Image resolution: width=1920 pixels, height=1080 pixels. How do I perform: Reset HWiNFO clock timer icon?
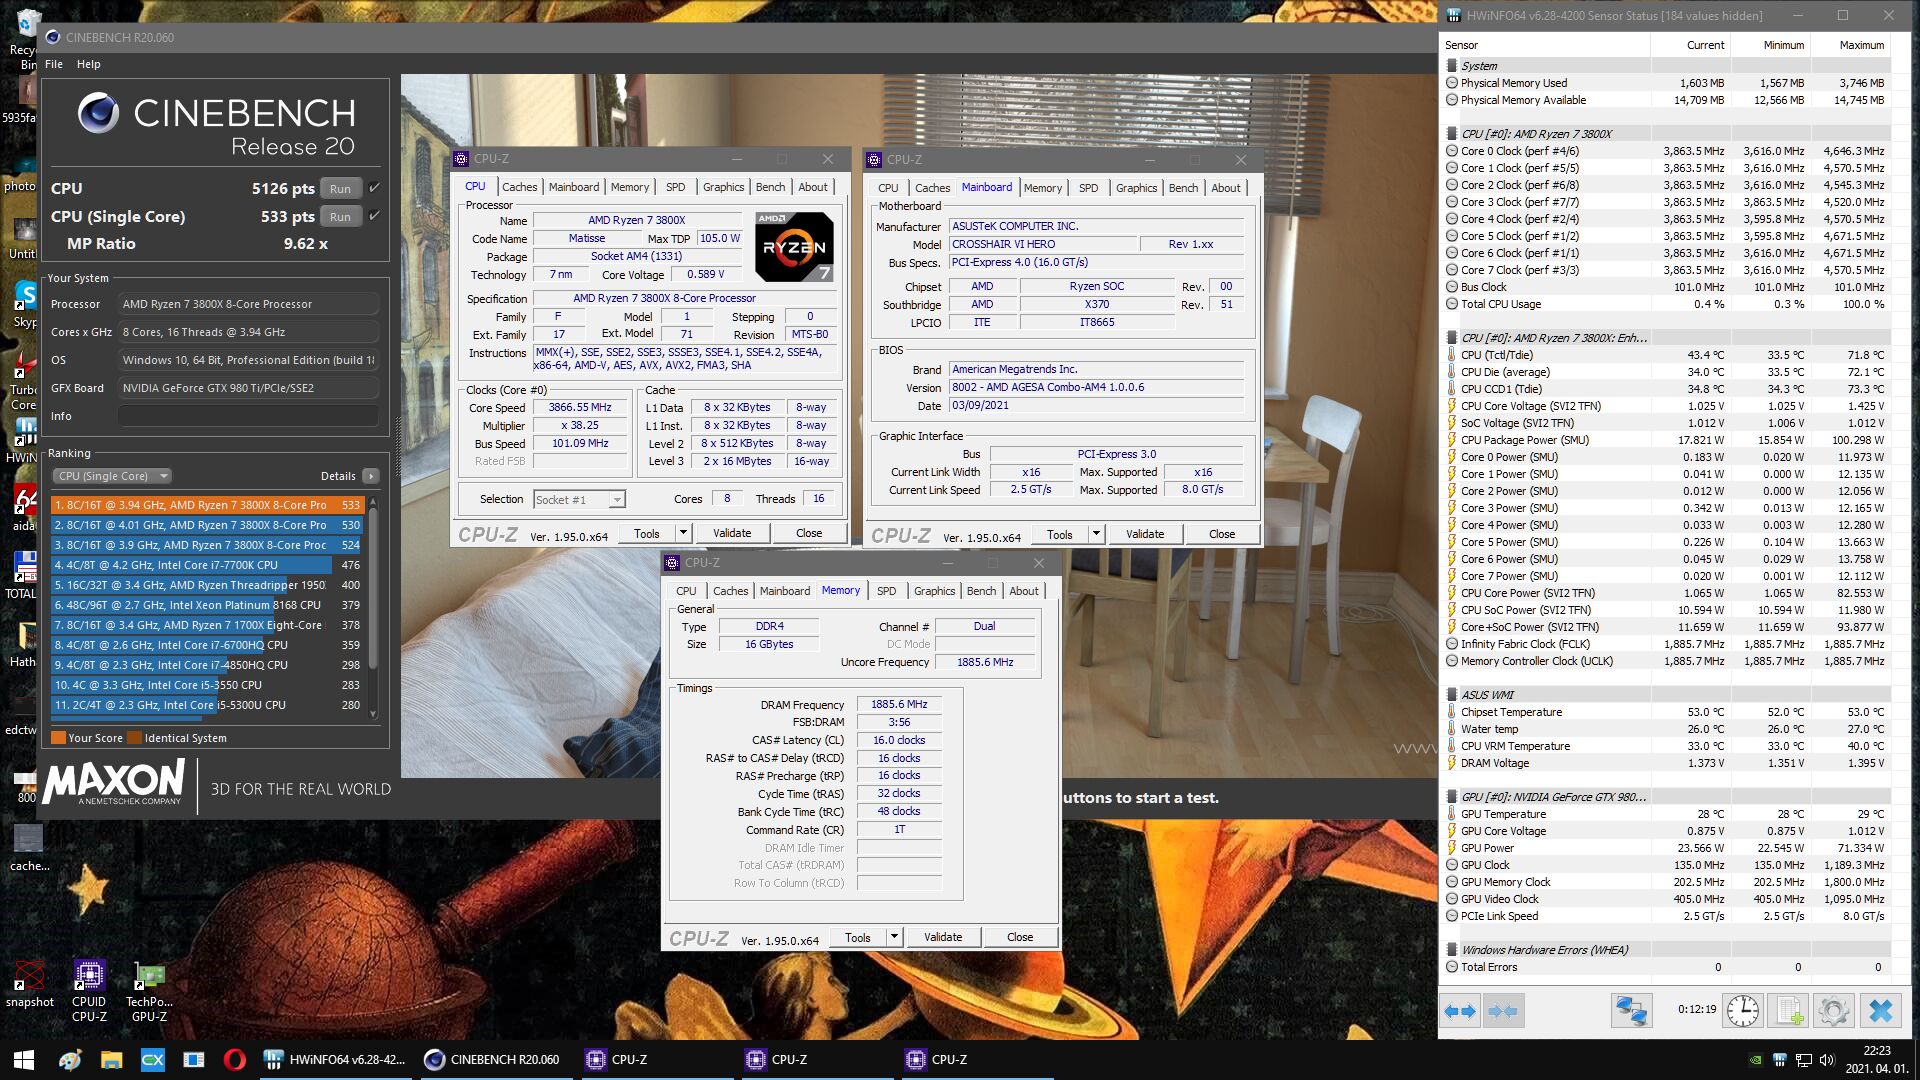(x=1743, y=1011)
